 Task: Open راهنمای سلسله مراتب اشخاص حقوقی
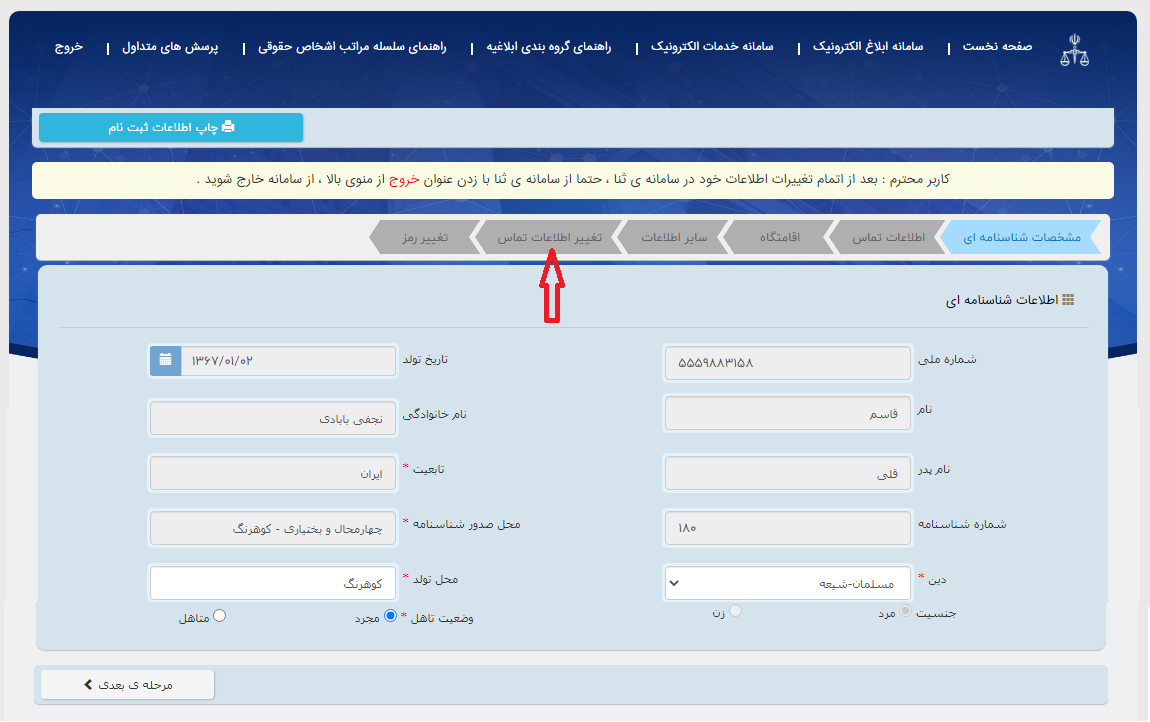coord(352,46)
